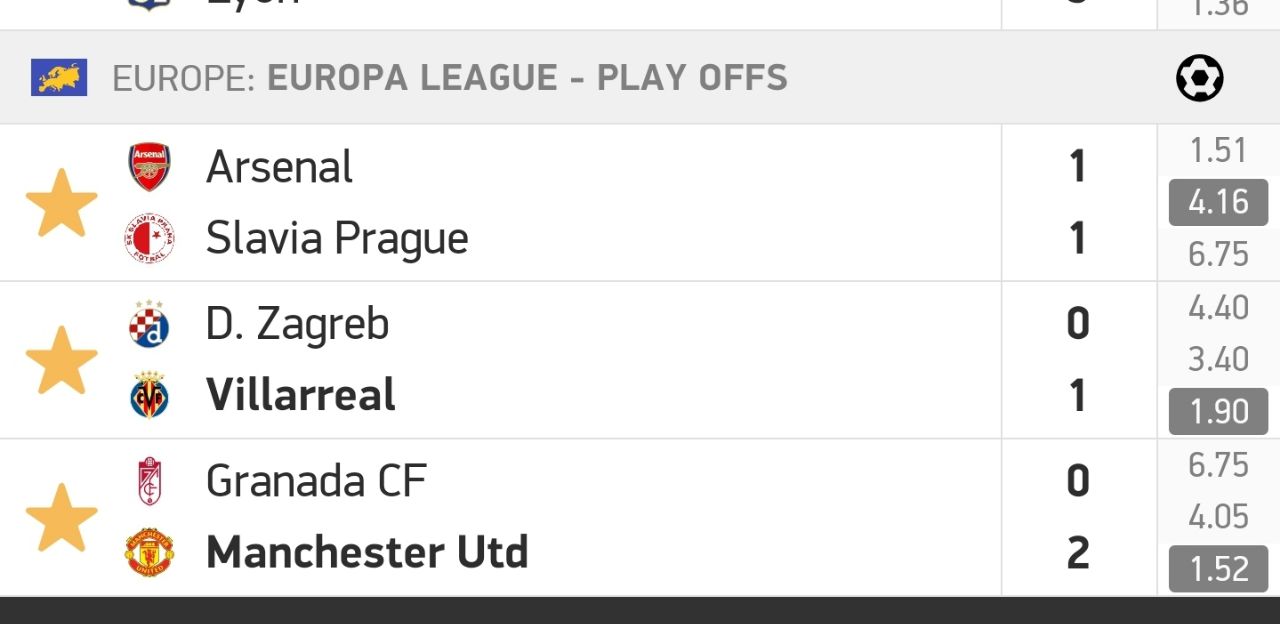Click the Granada CF club crest
This screenshot has width=1280, height=624.
point(149,481)
